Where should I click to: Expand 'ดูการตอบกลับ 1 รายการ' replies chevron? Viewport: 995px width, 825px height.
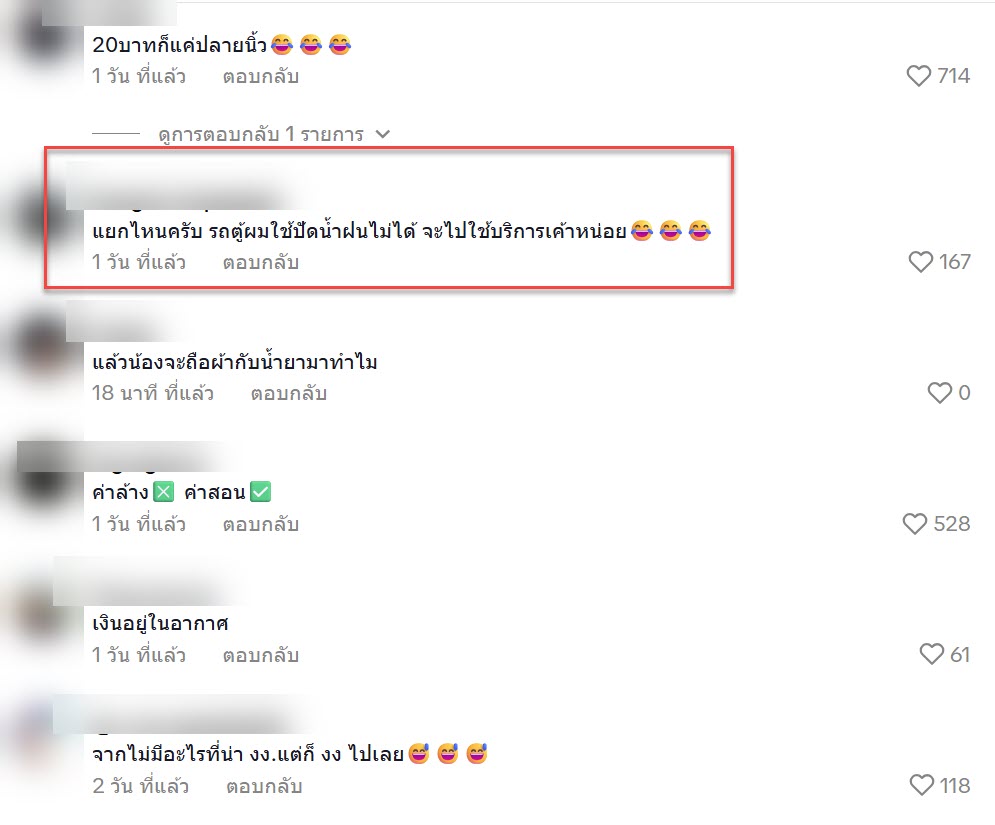(383, 135)
